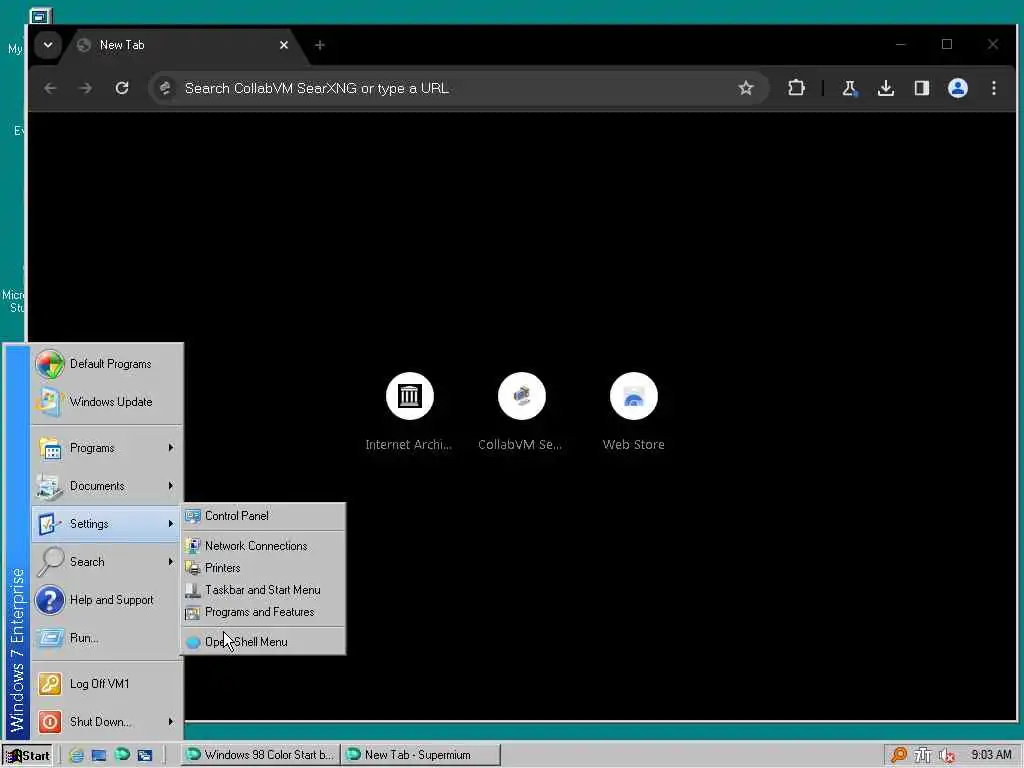Log off VM1 user
Viewport: 1024px width, 768px height.
pos(106,684)
